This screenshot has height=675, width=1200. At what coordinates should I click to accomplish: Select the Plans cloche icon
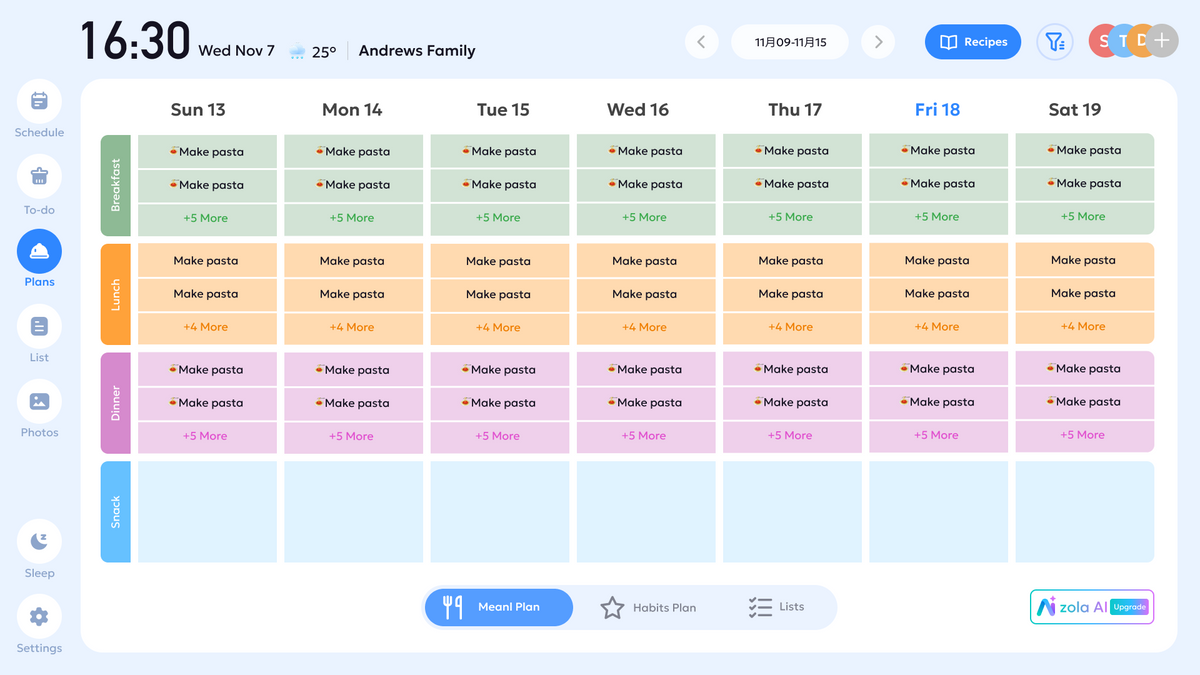click(39, 251)
